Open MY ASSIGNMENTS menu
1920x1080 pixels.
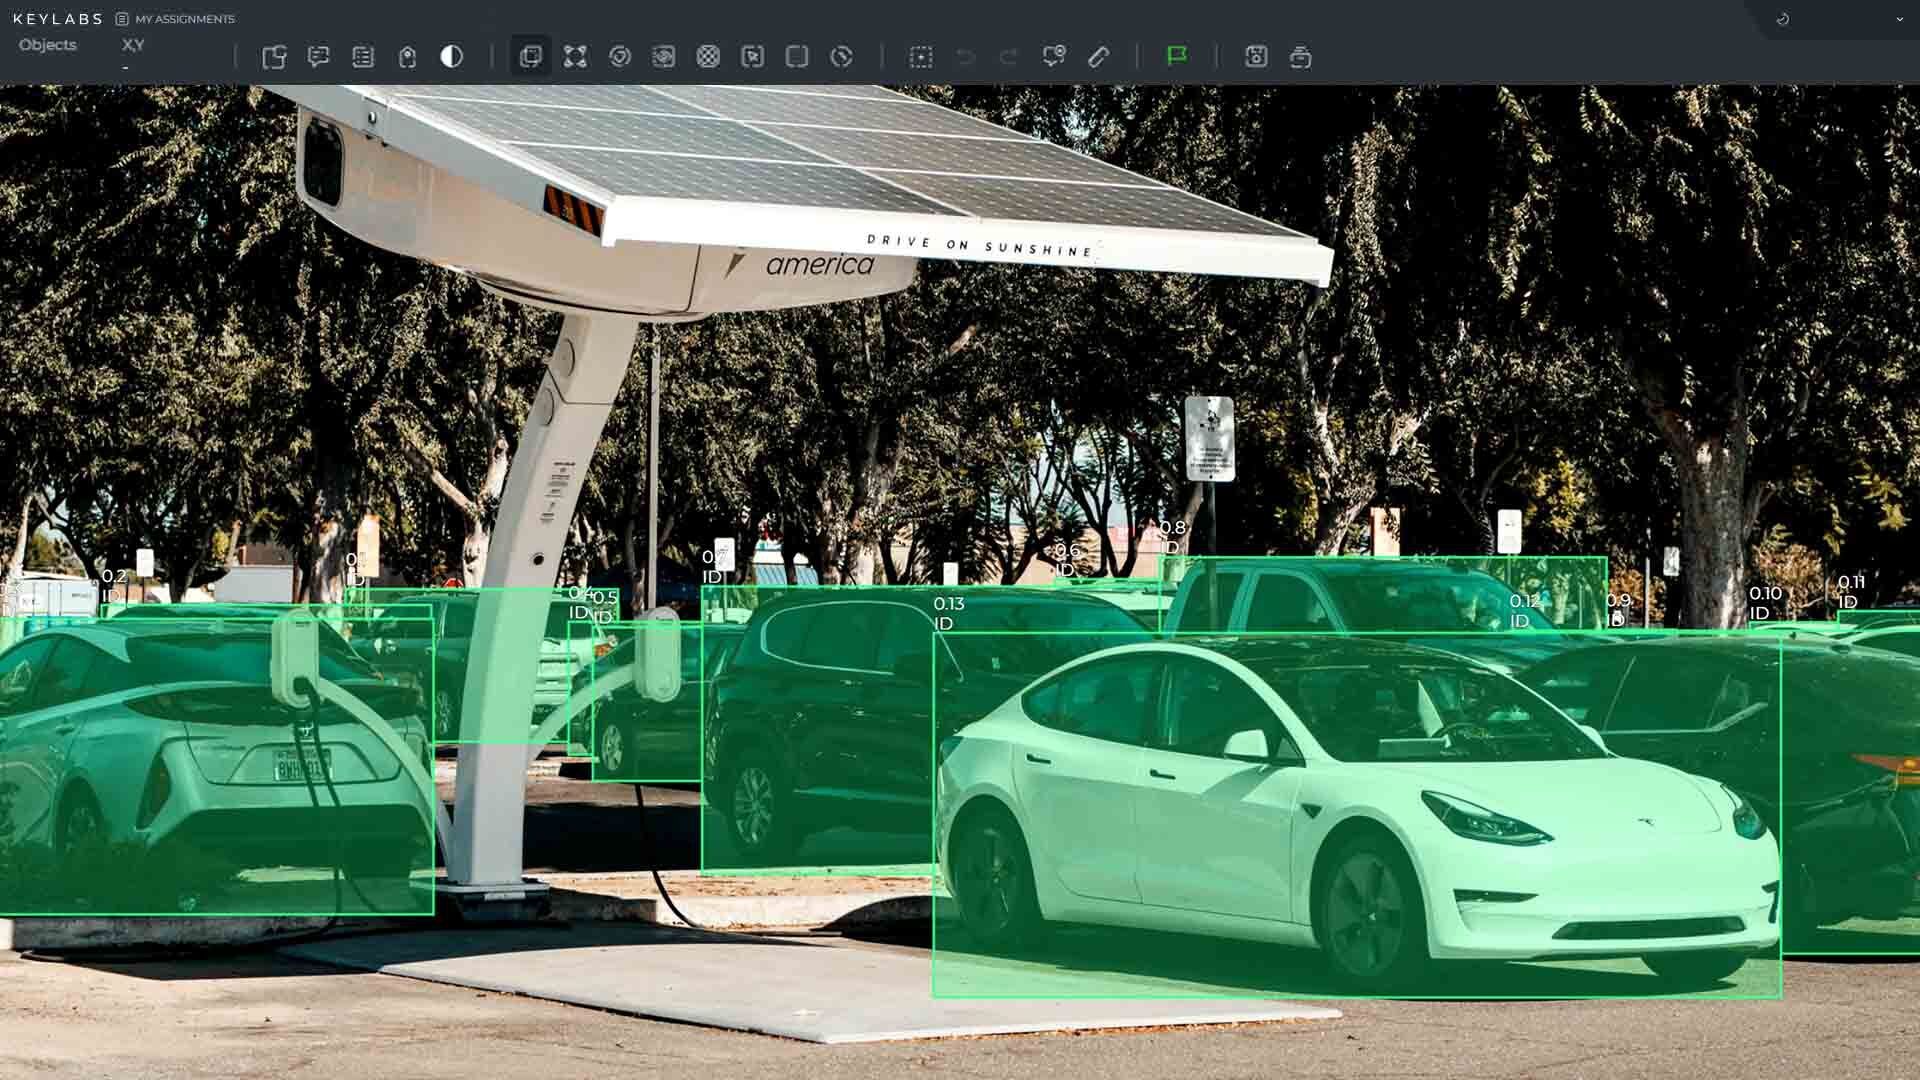(x=186, y=18)
